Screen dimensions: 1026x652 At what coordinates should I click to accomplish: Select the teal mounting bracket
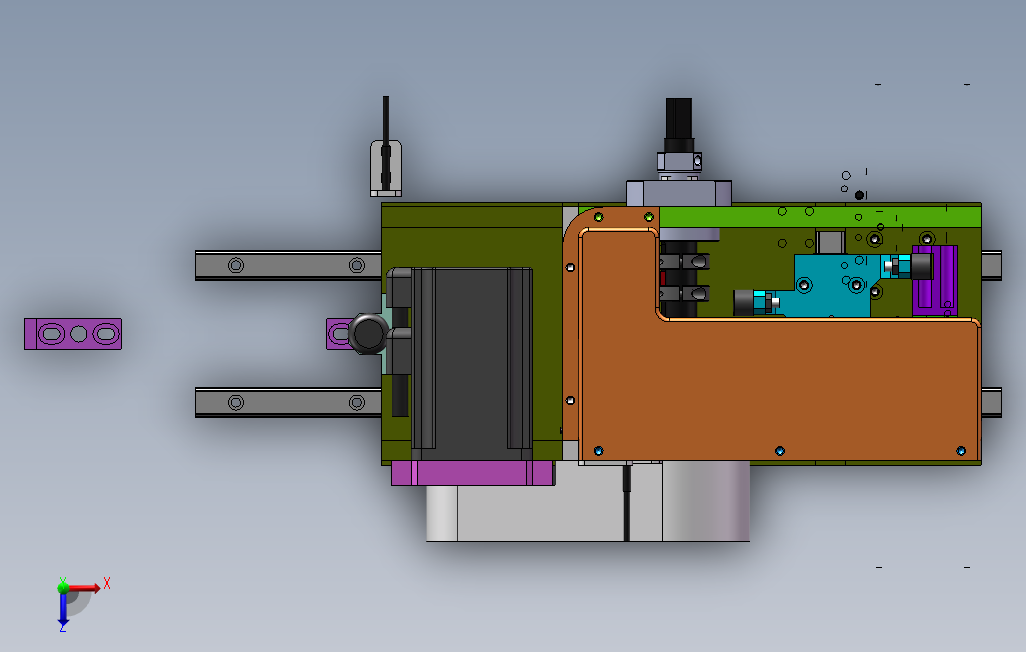pyautogui.click(x=831, y=287)
